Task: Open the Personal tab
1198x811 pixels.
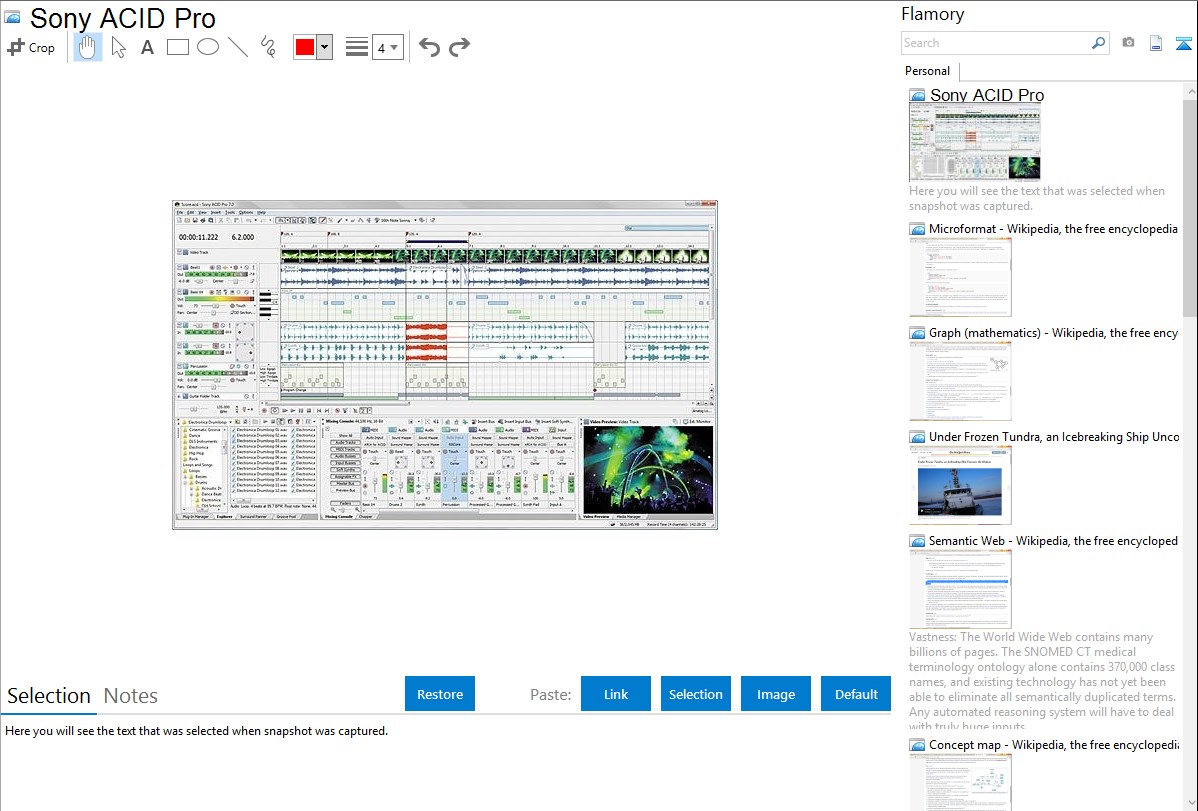Action: coord(927,71)
